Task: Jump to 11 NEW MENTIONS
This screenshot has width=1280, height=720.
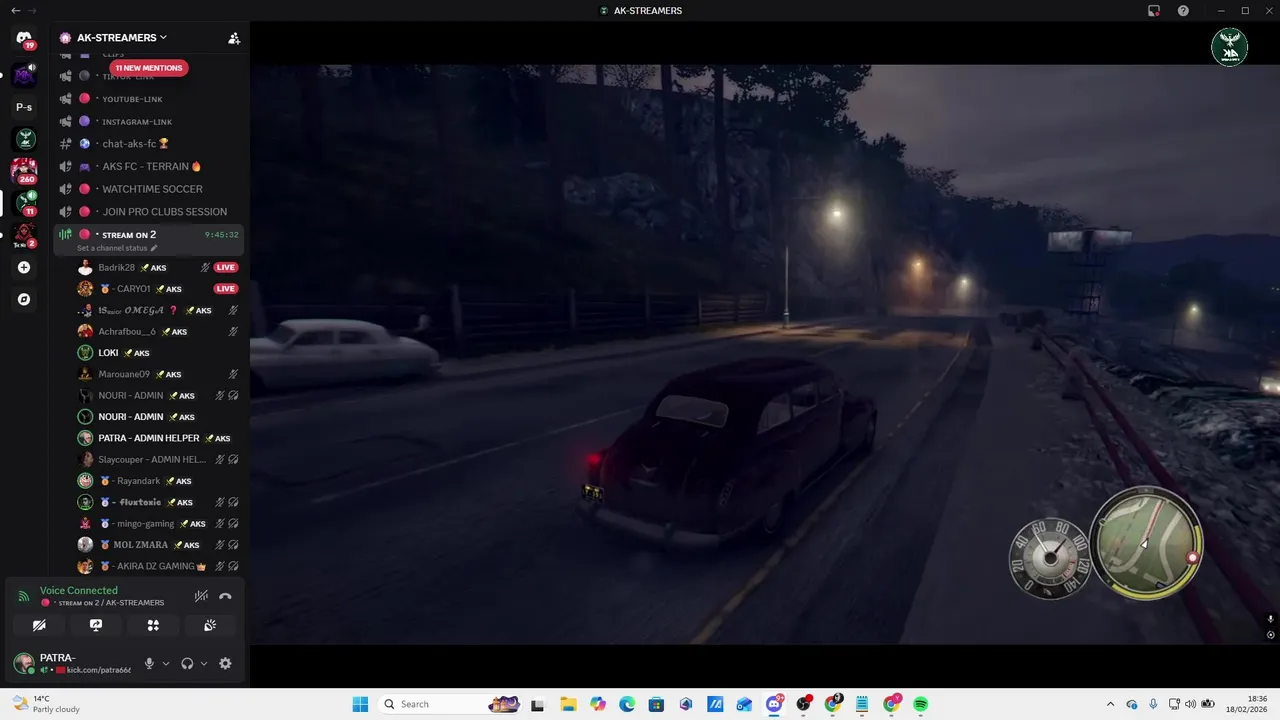Action: click(x=148, y=68)
